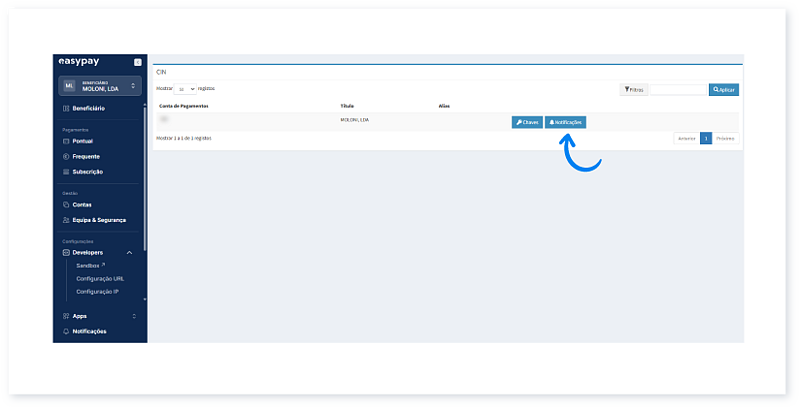Open the Beneficiário sidebar section
The image size is (800, 409).
click(88, 108)
